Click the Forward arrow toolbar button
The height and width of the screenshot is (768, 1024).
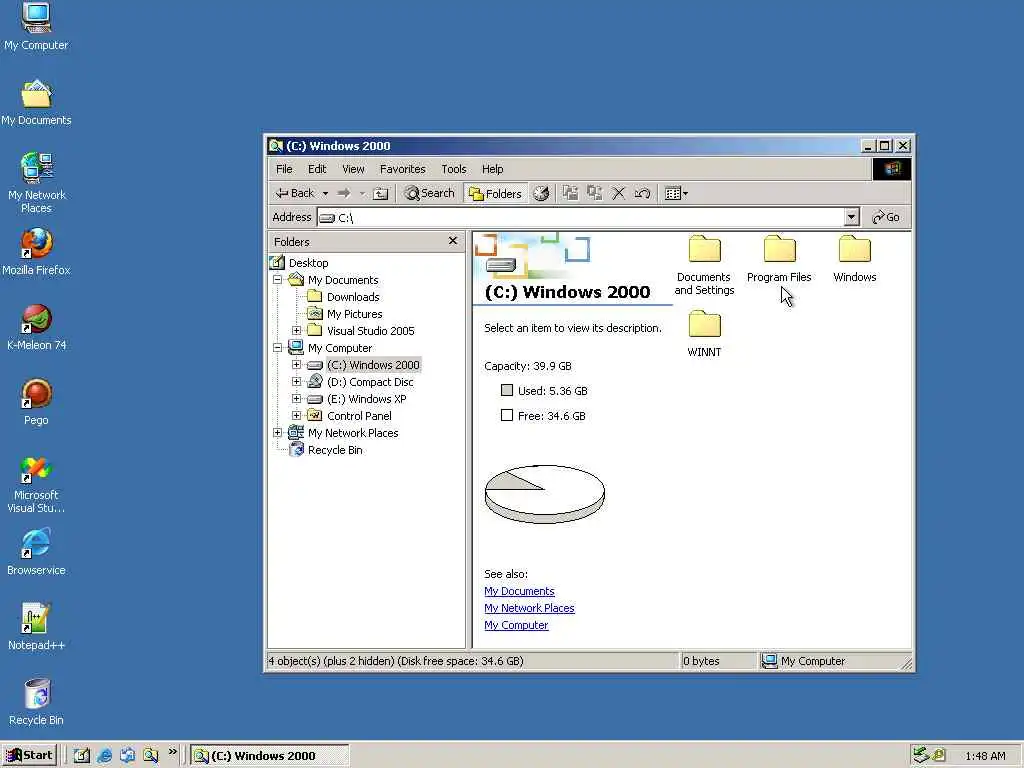(344, 193)
